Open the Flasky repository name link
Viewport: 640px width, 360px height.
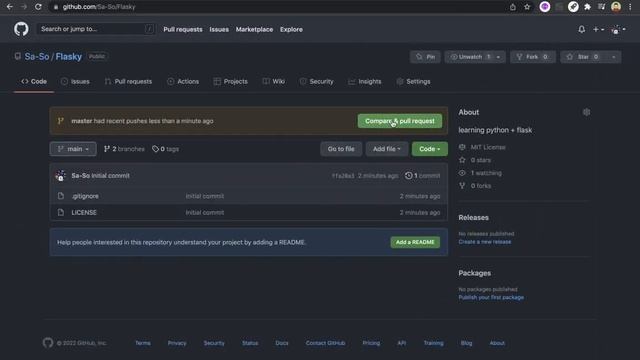69,57
